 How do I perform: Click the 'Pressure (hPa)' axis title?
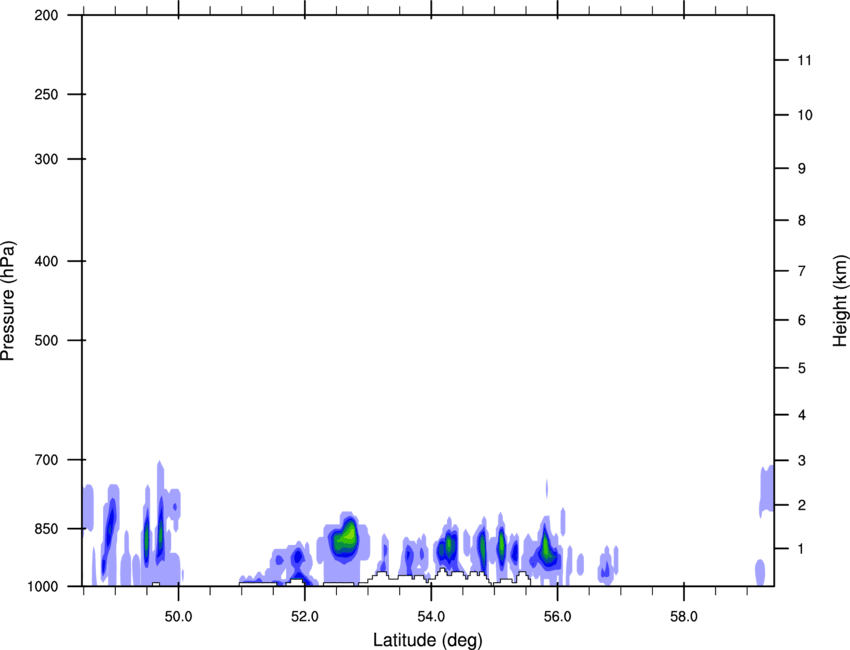coord(8,300)
